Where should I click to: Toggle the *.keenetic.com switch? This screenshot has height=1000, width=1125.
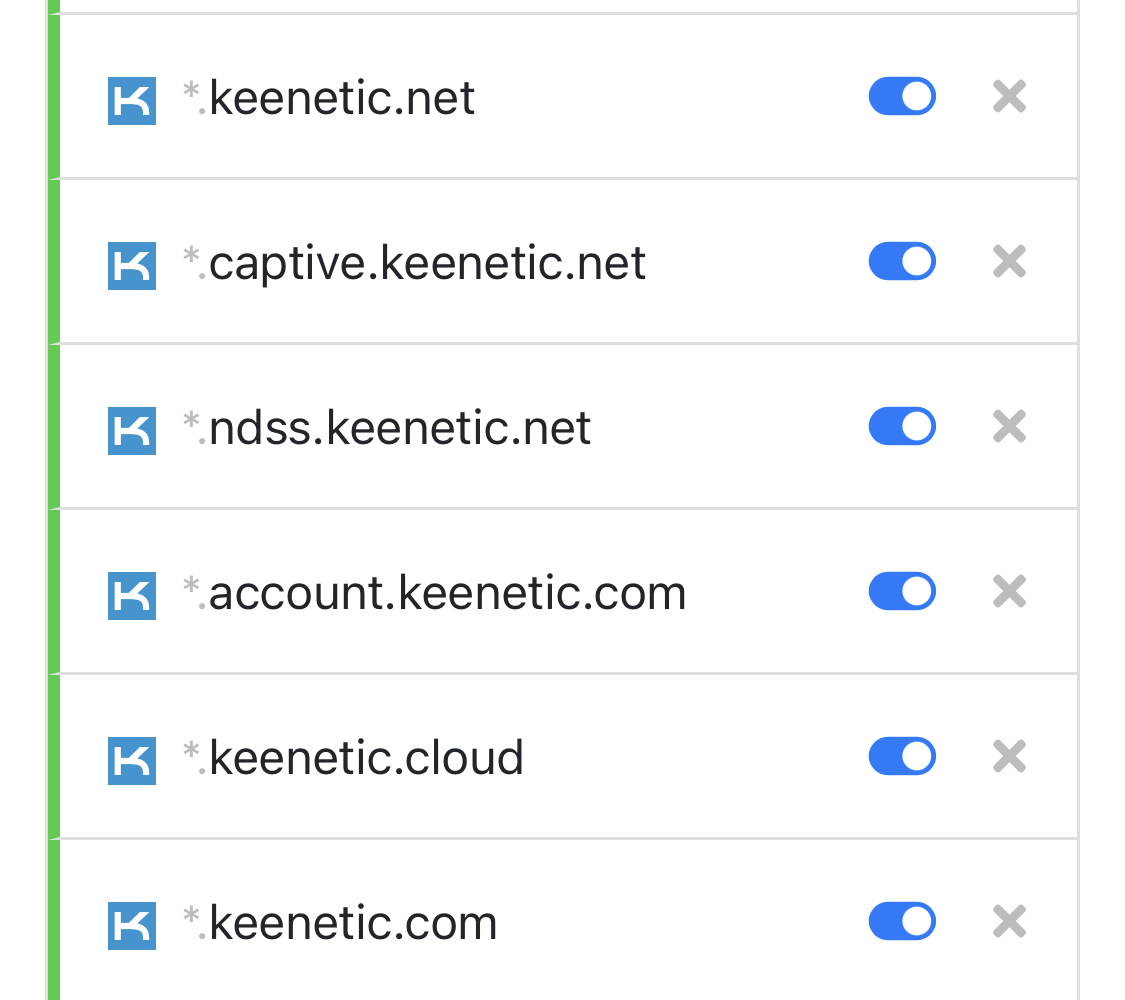tap(902, 921)
